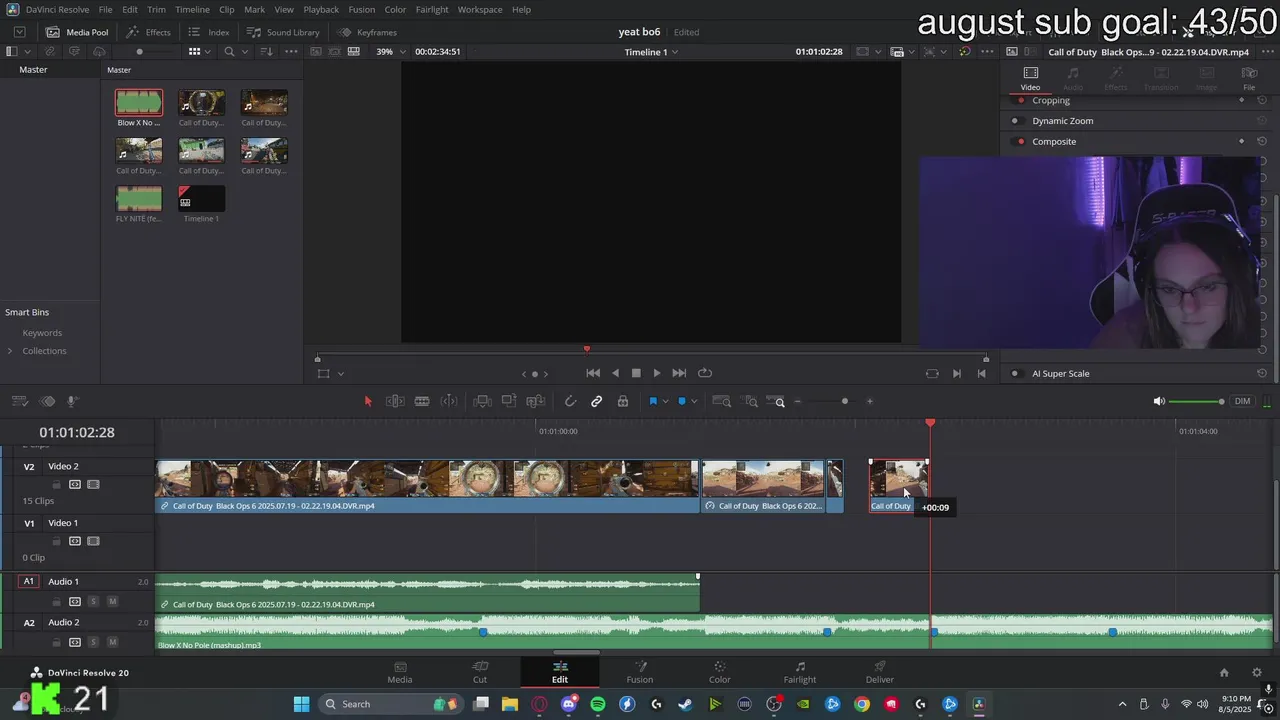Viewport: 1280px width, 720px height.
Task: Click the timeline zoom-out minus button
Action: click(797, 402)
